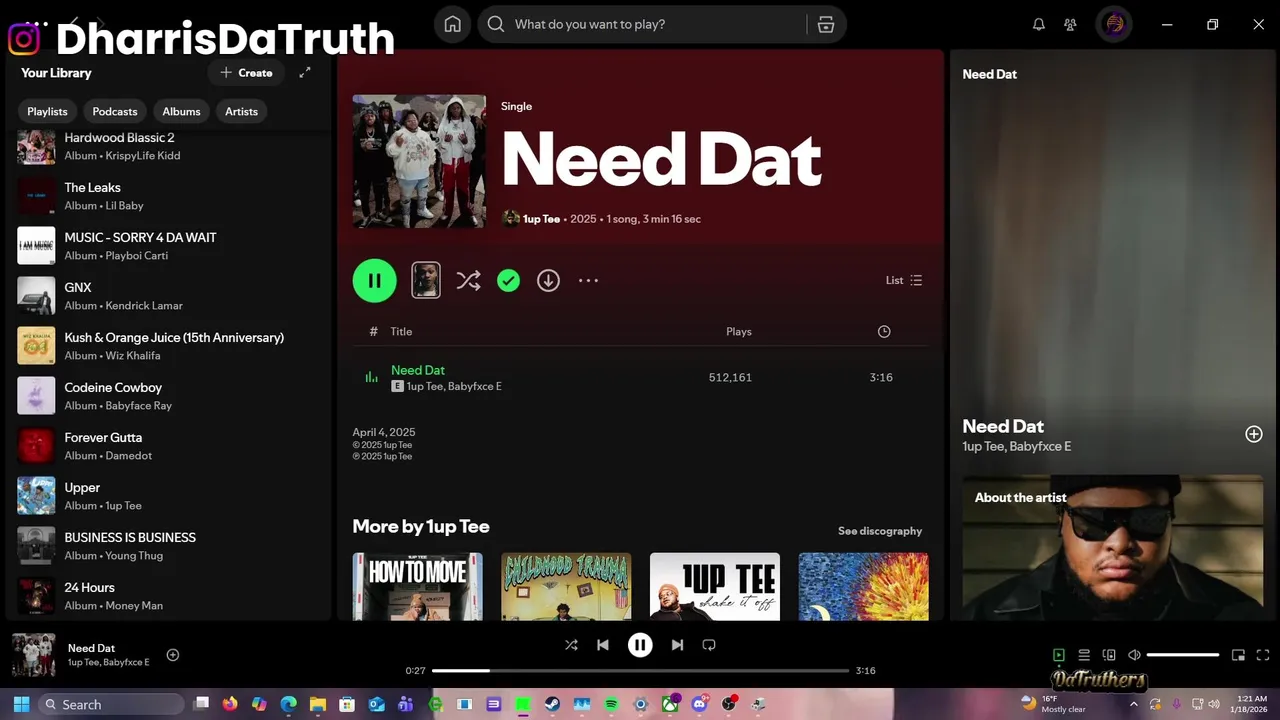Open the Queue panel

(1084, 655)
